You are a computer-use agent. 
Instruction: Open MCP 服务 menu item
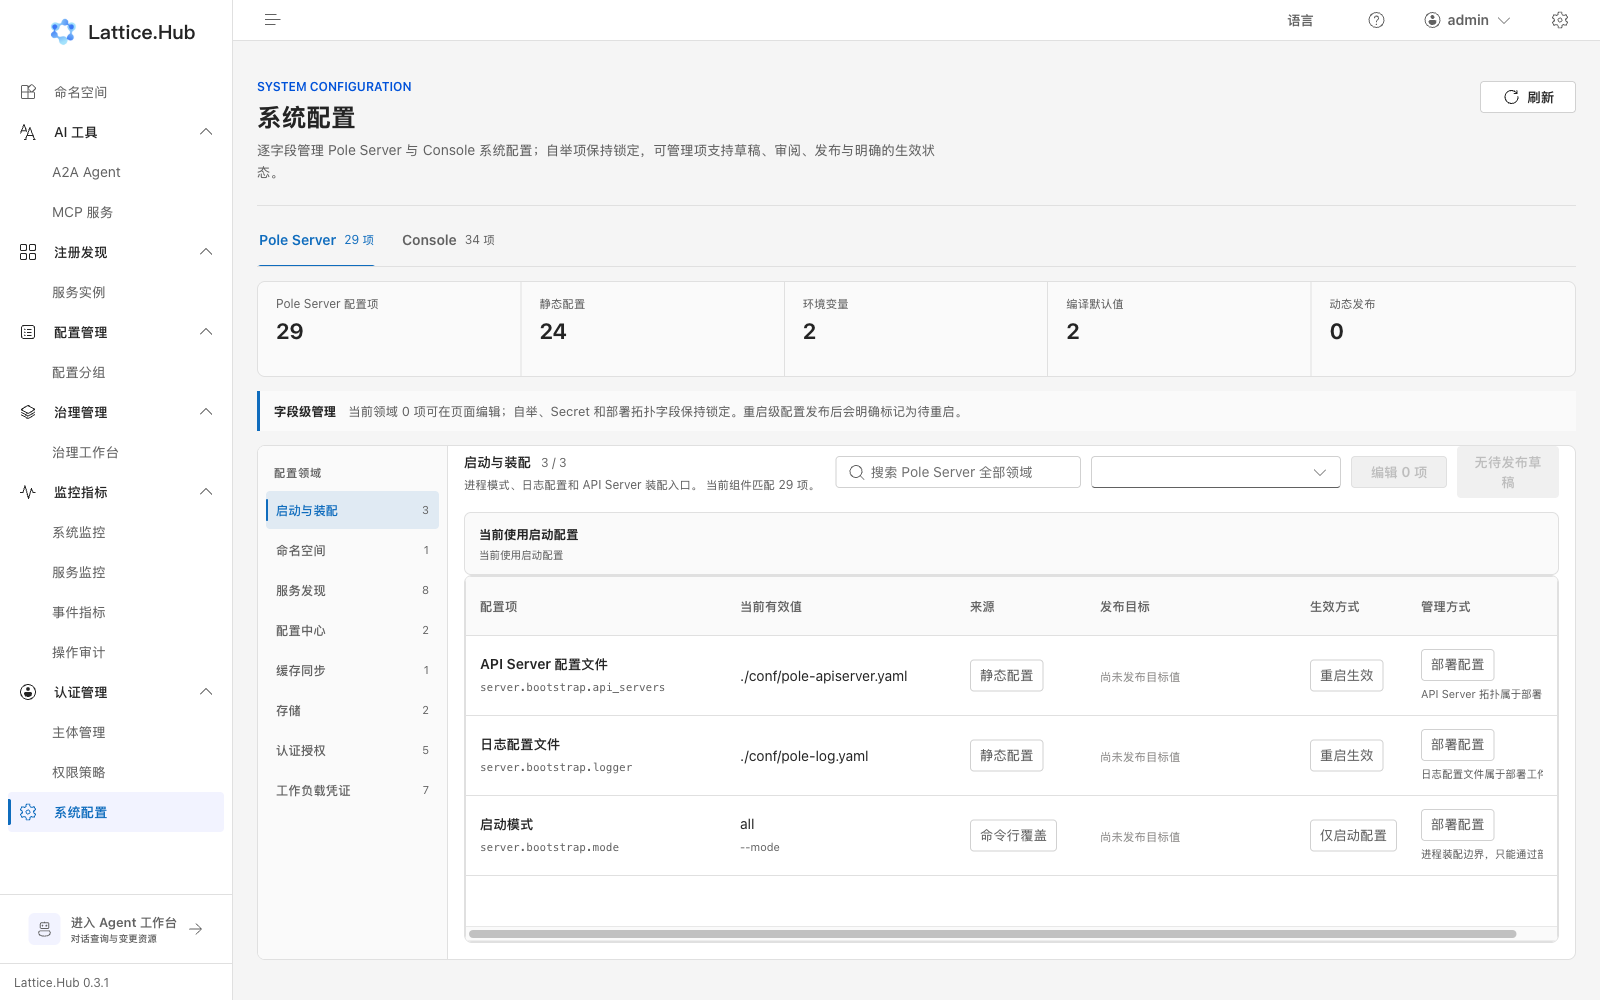(x=116, y=212)
